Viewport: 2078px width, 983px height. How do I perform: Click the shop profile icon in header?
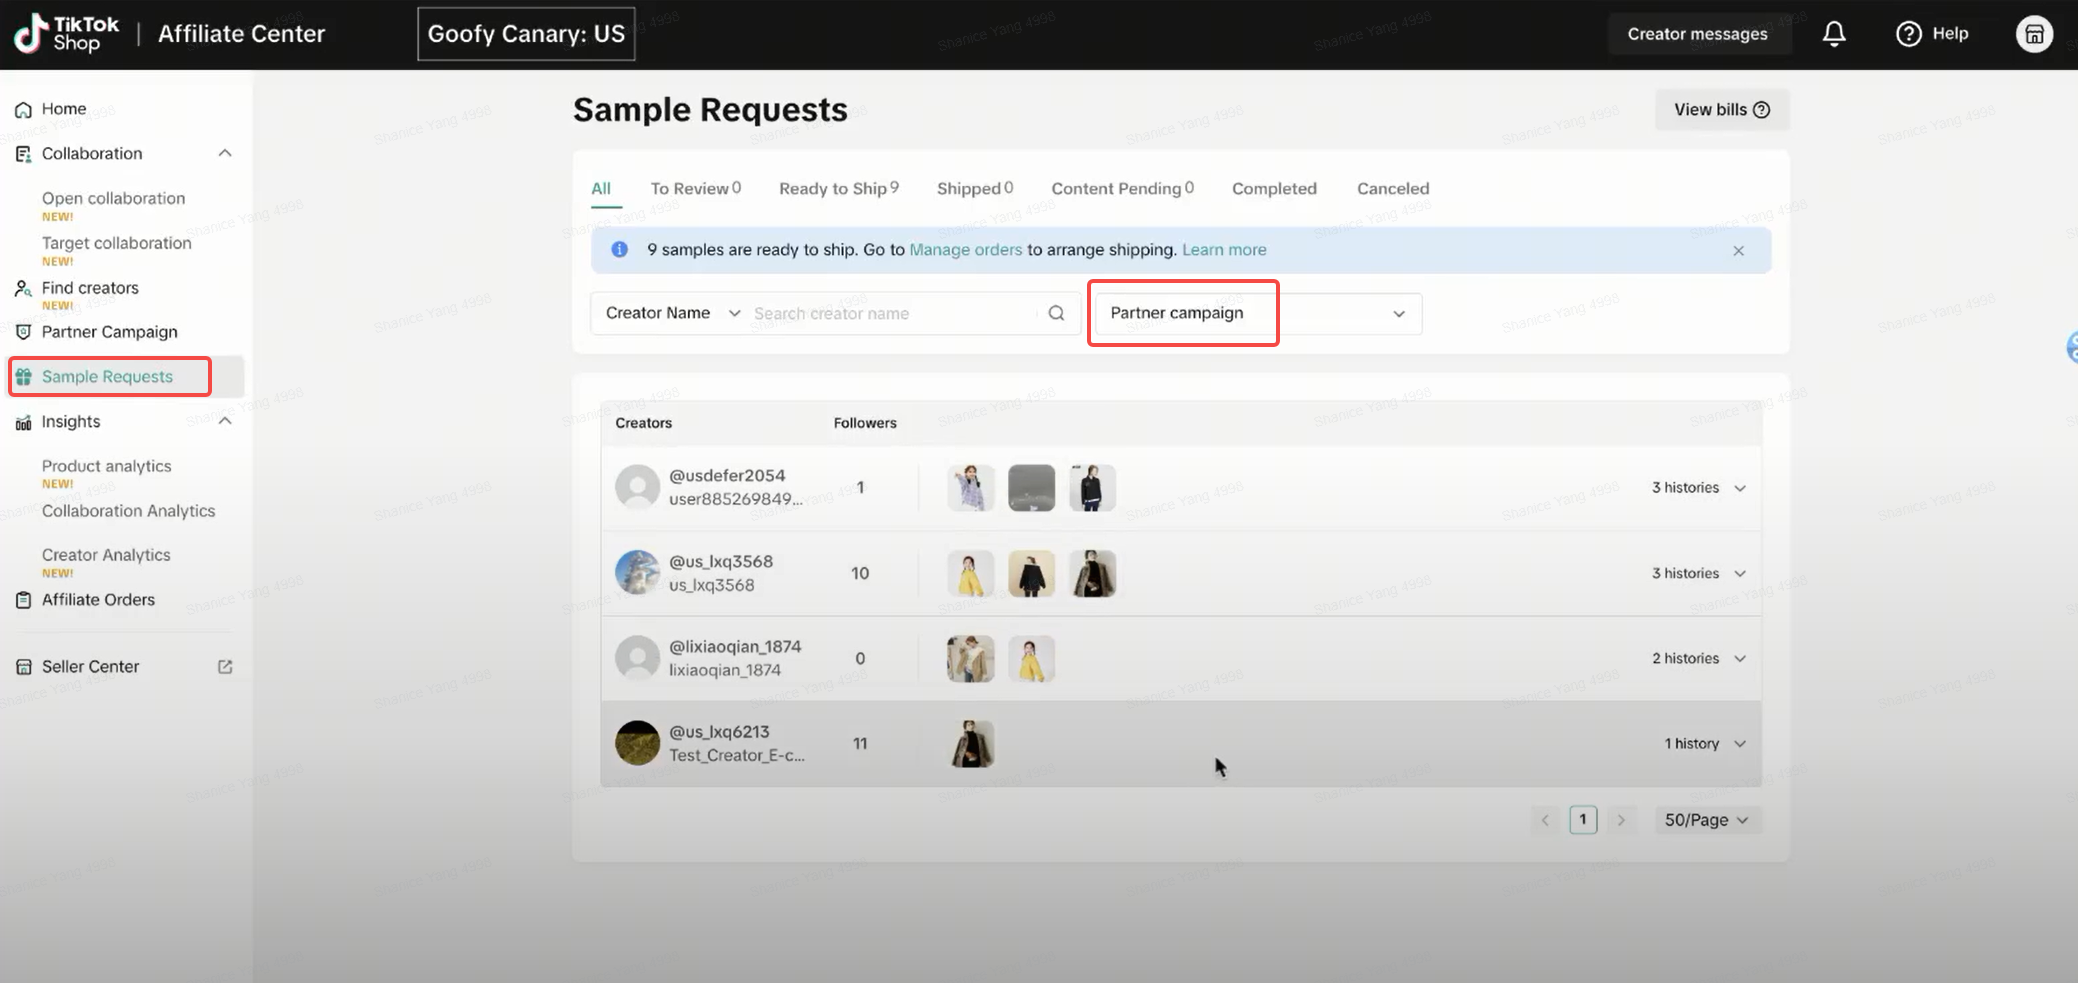coord(2034,34)
